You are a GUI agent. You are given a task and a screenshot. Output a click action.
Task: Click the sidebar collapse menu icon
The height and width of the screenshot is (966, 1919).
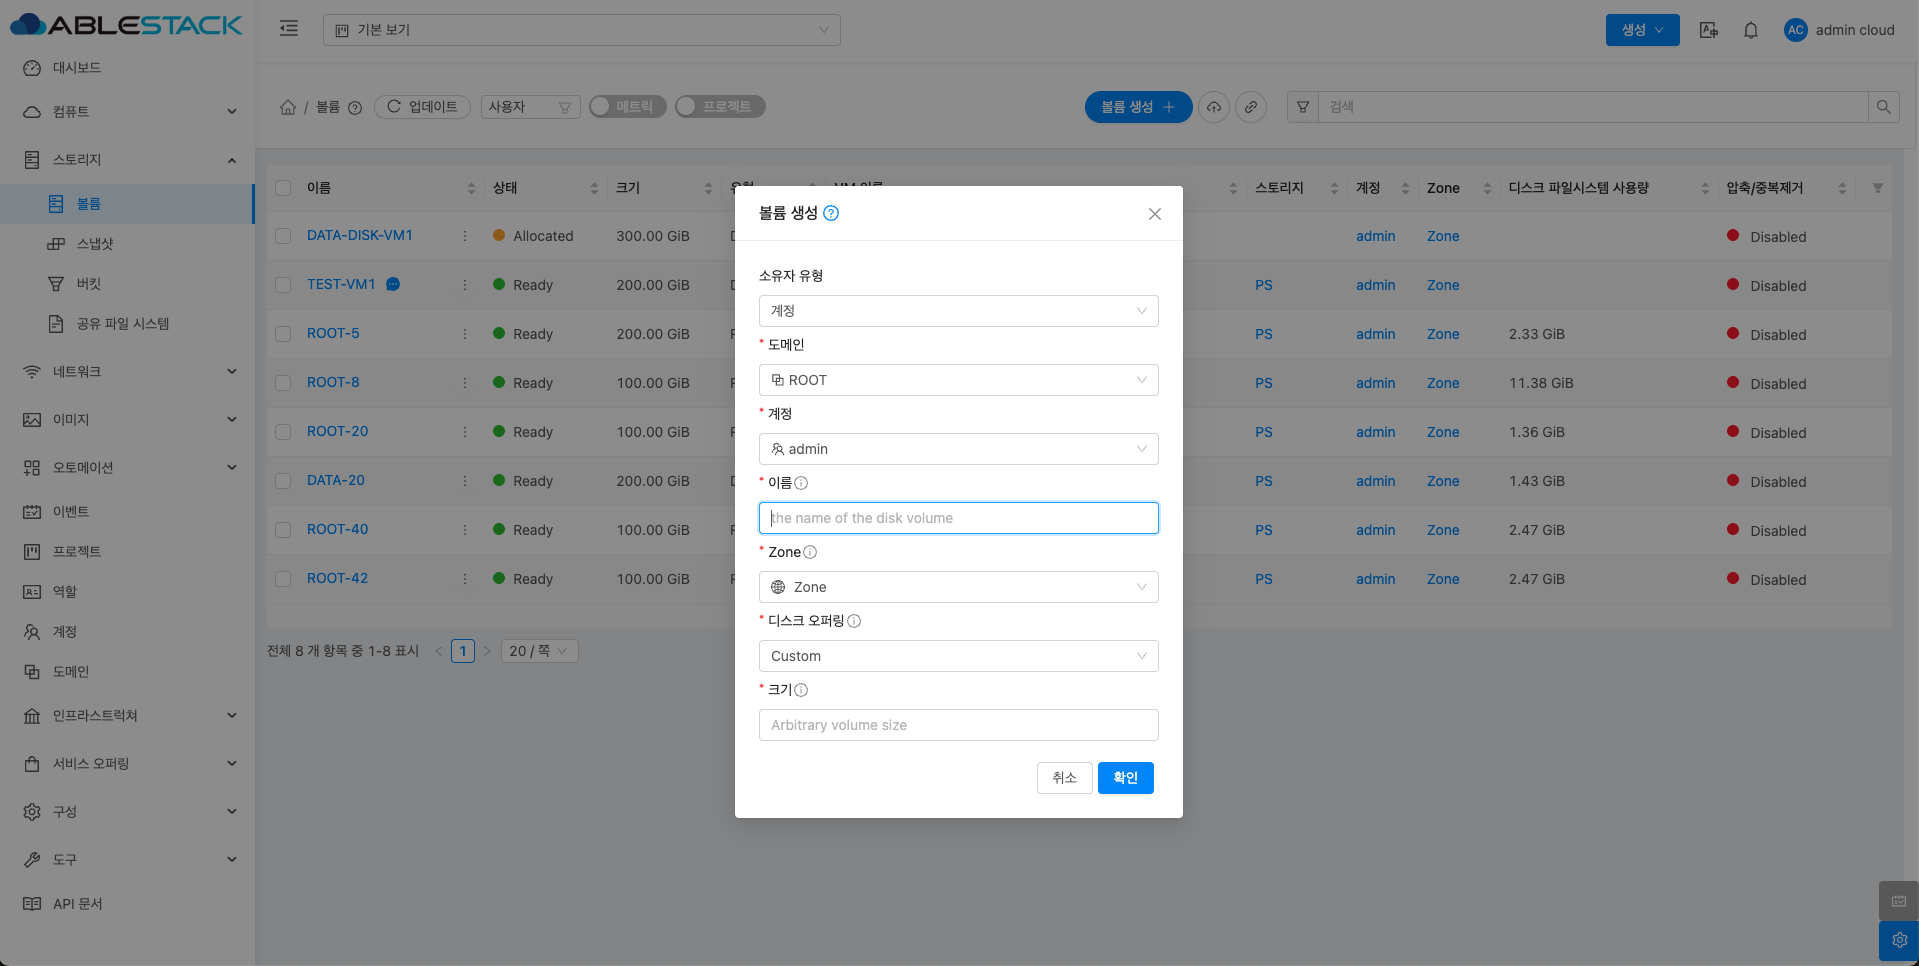point(289,29)
